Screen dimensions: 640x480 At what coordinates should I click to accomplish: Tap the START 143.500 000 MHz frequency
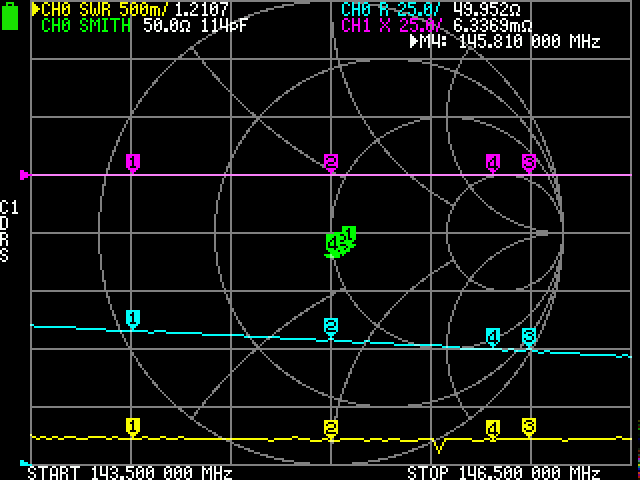click(x=130, y=472)
